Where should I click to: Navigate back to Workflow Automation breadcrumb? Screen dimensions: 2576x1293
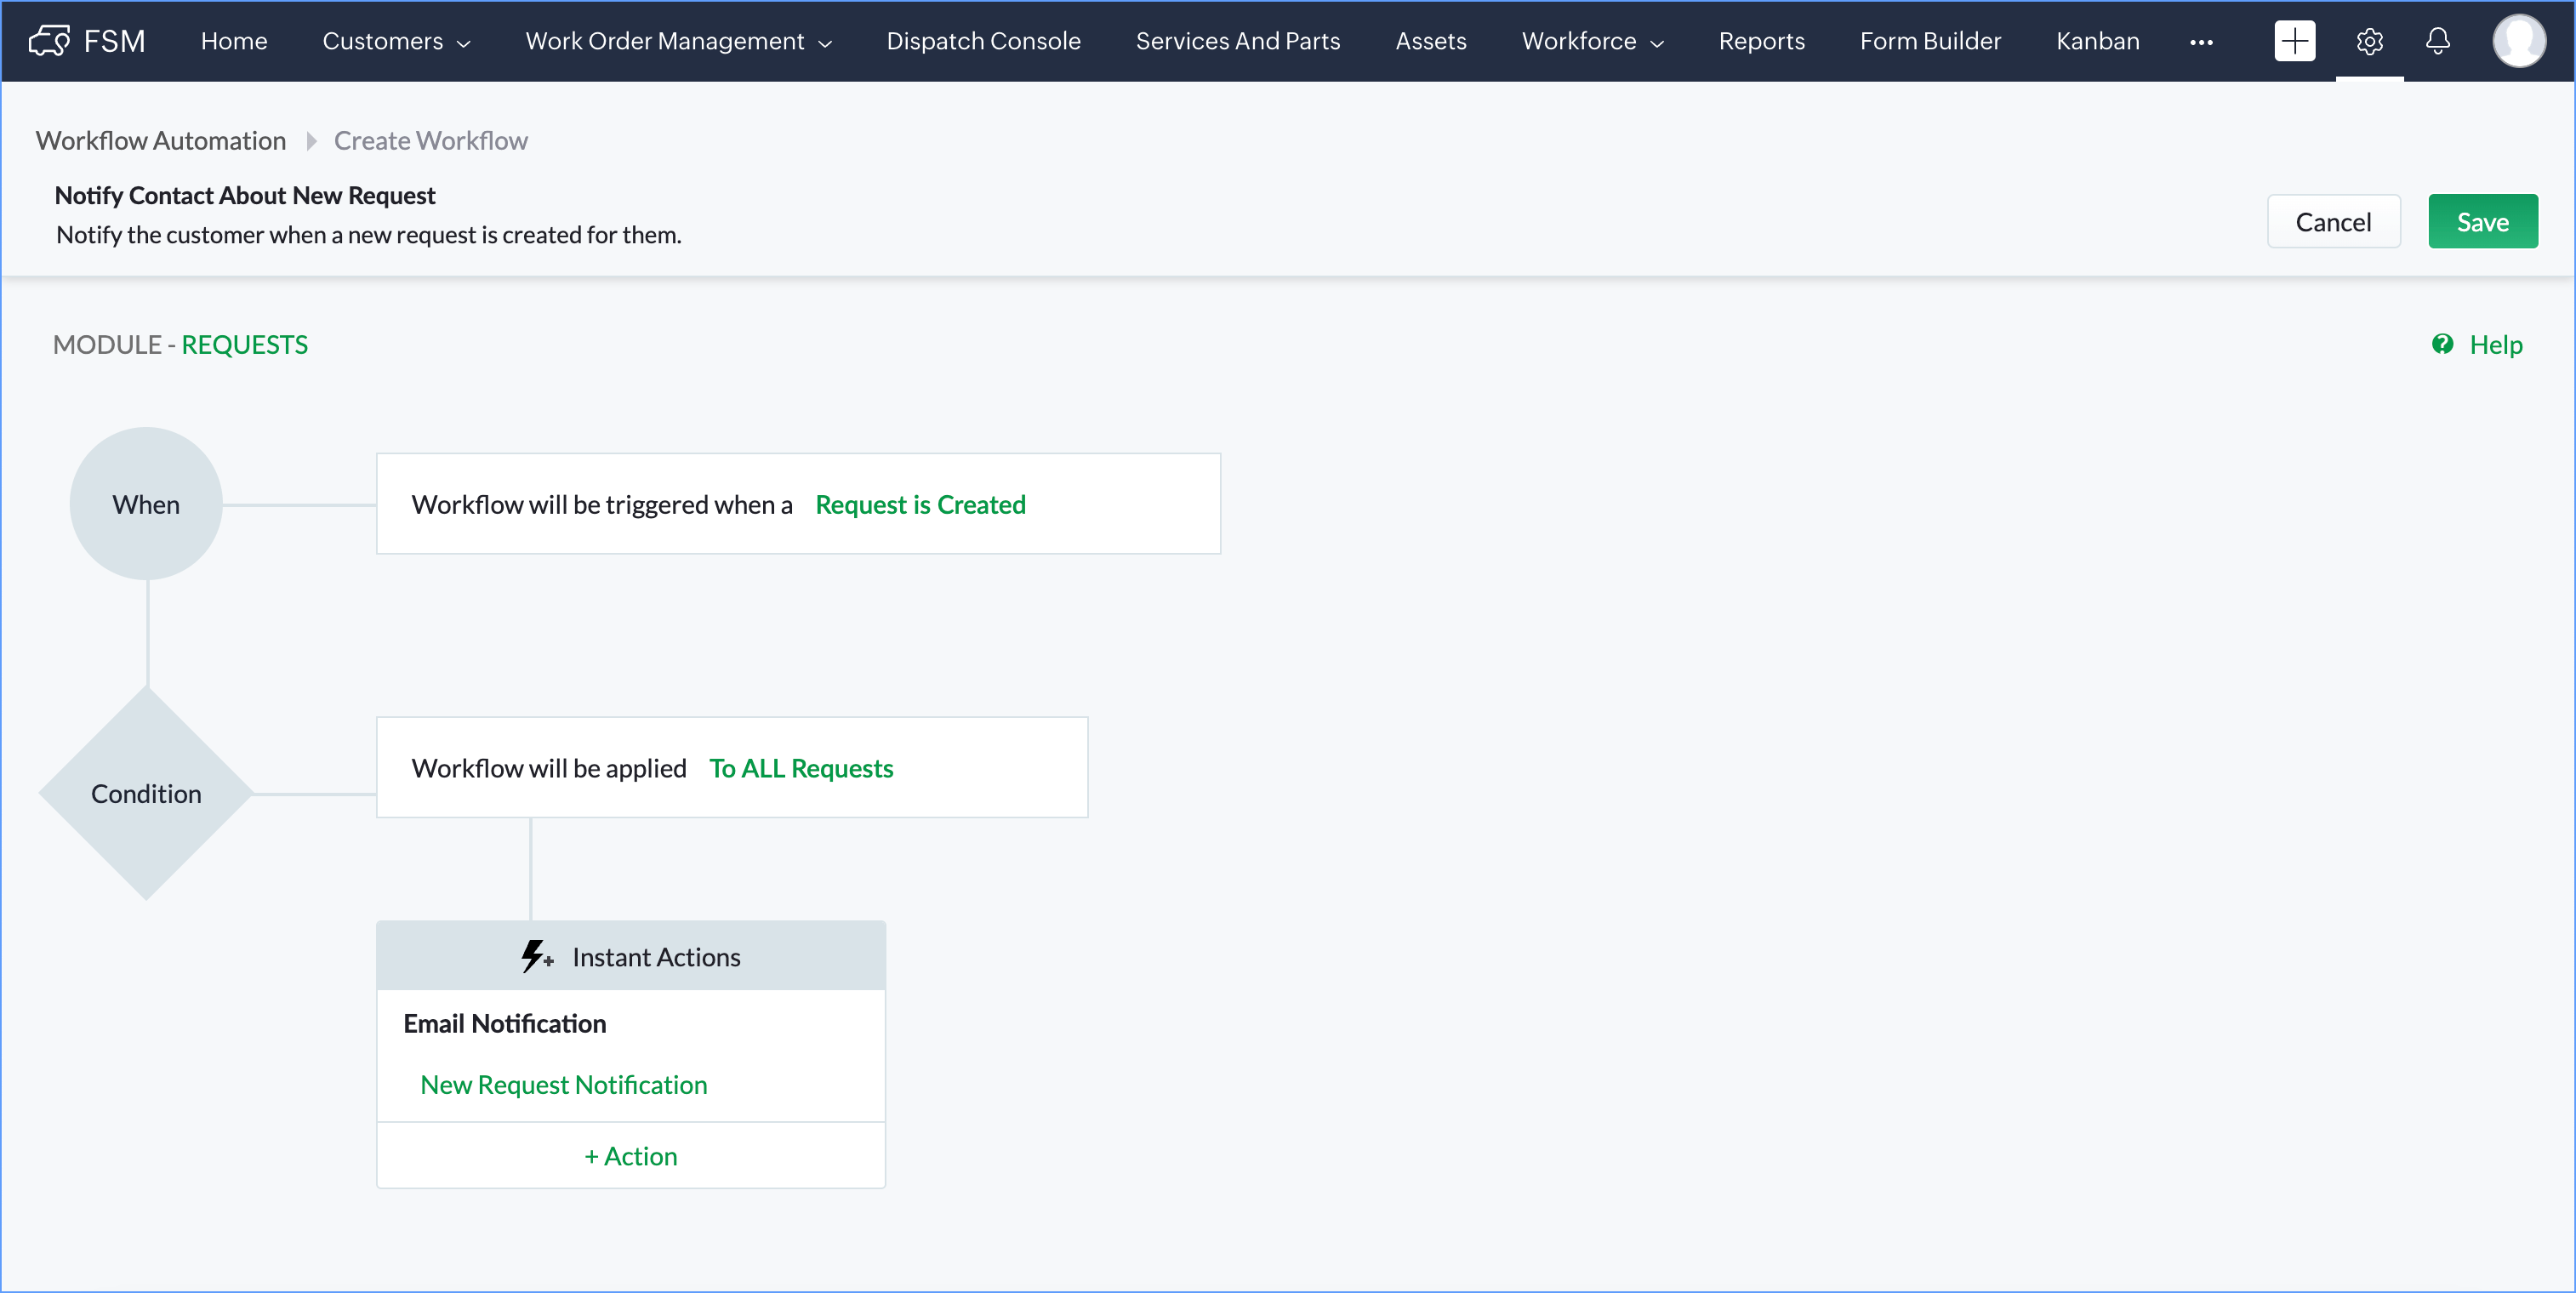pyautogui.click(x=161, y=141)
